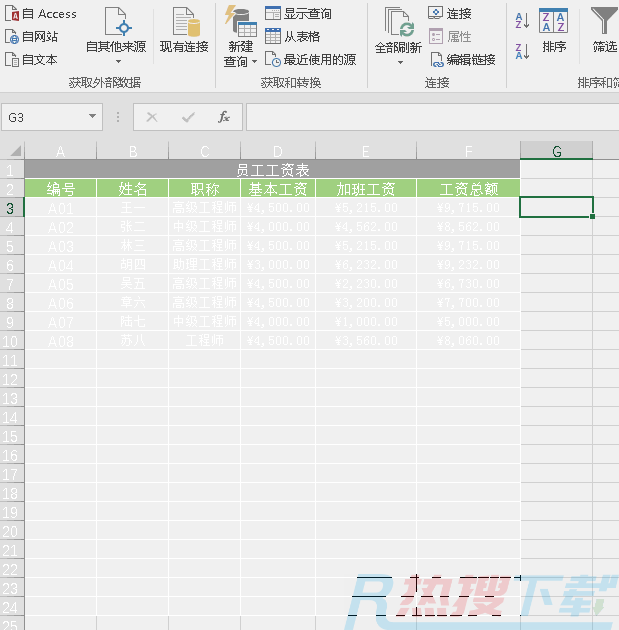Viewport: 619px width, 630px height.
Task: Open 编辑链接 edit links
Action: click(x=463, y=60)
